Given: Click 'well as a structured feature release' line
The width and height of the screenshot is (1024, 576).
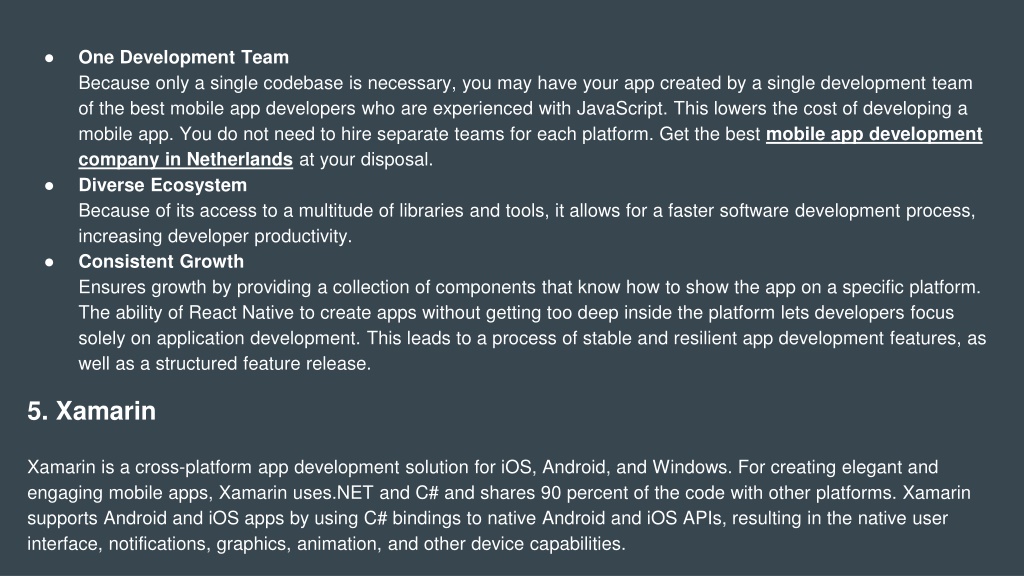Looking at the screenshot, I should 225,364.
